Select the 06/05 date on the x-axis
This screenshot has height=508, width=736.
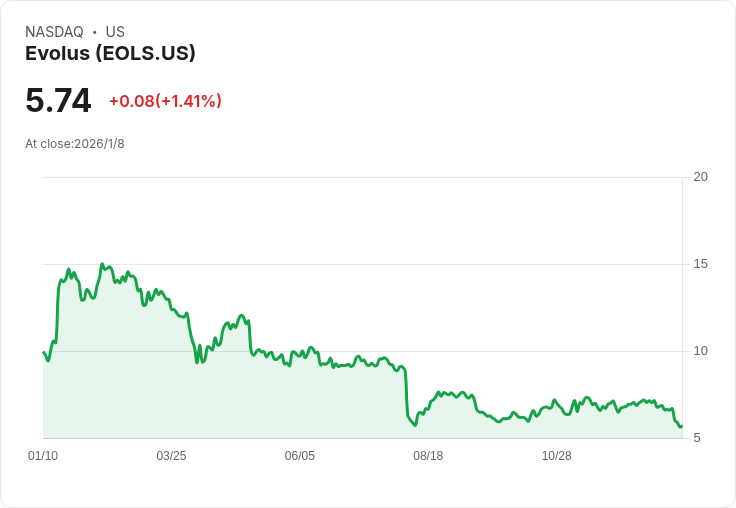(x=299, y=456)
